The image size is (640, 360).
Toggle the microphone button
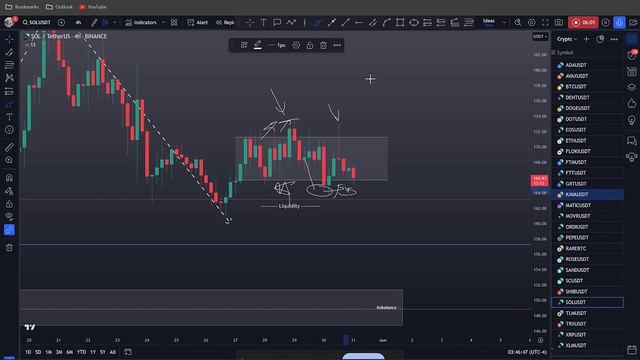point(619,22)
